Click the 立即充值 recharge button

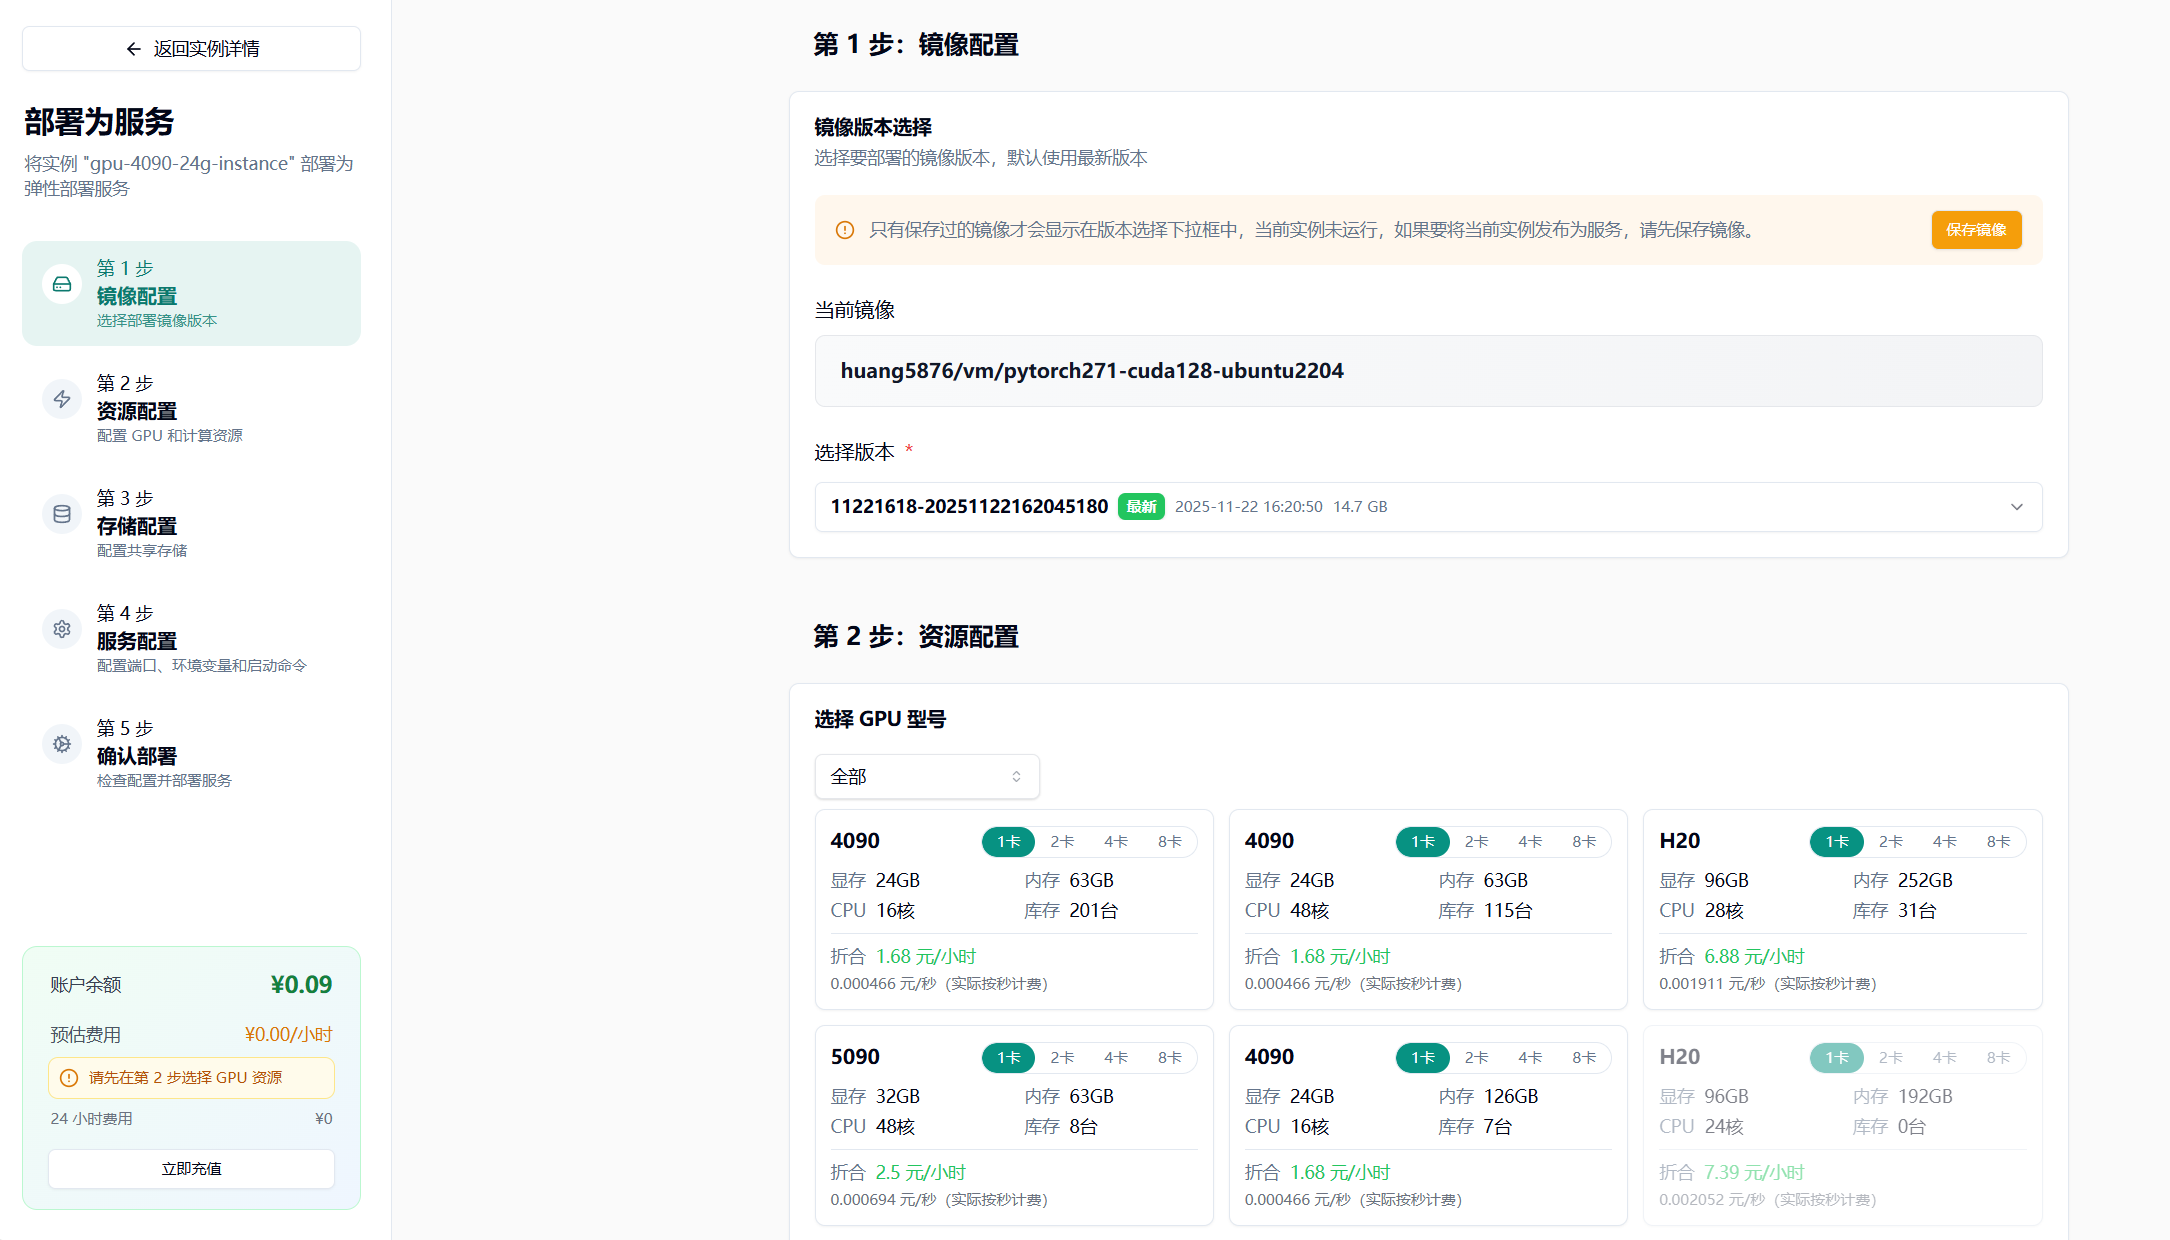coord(191,1169)
